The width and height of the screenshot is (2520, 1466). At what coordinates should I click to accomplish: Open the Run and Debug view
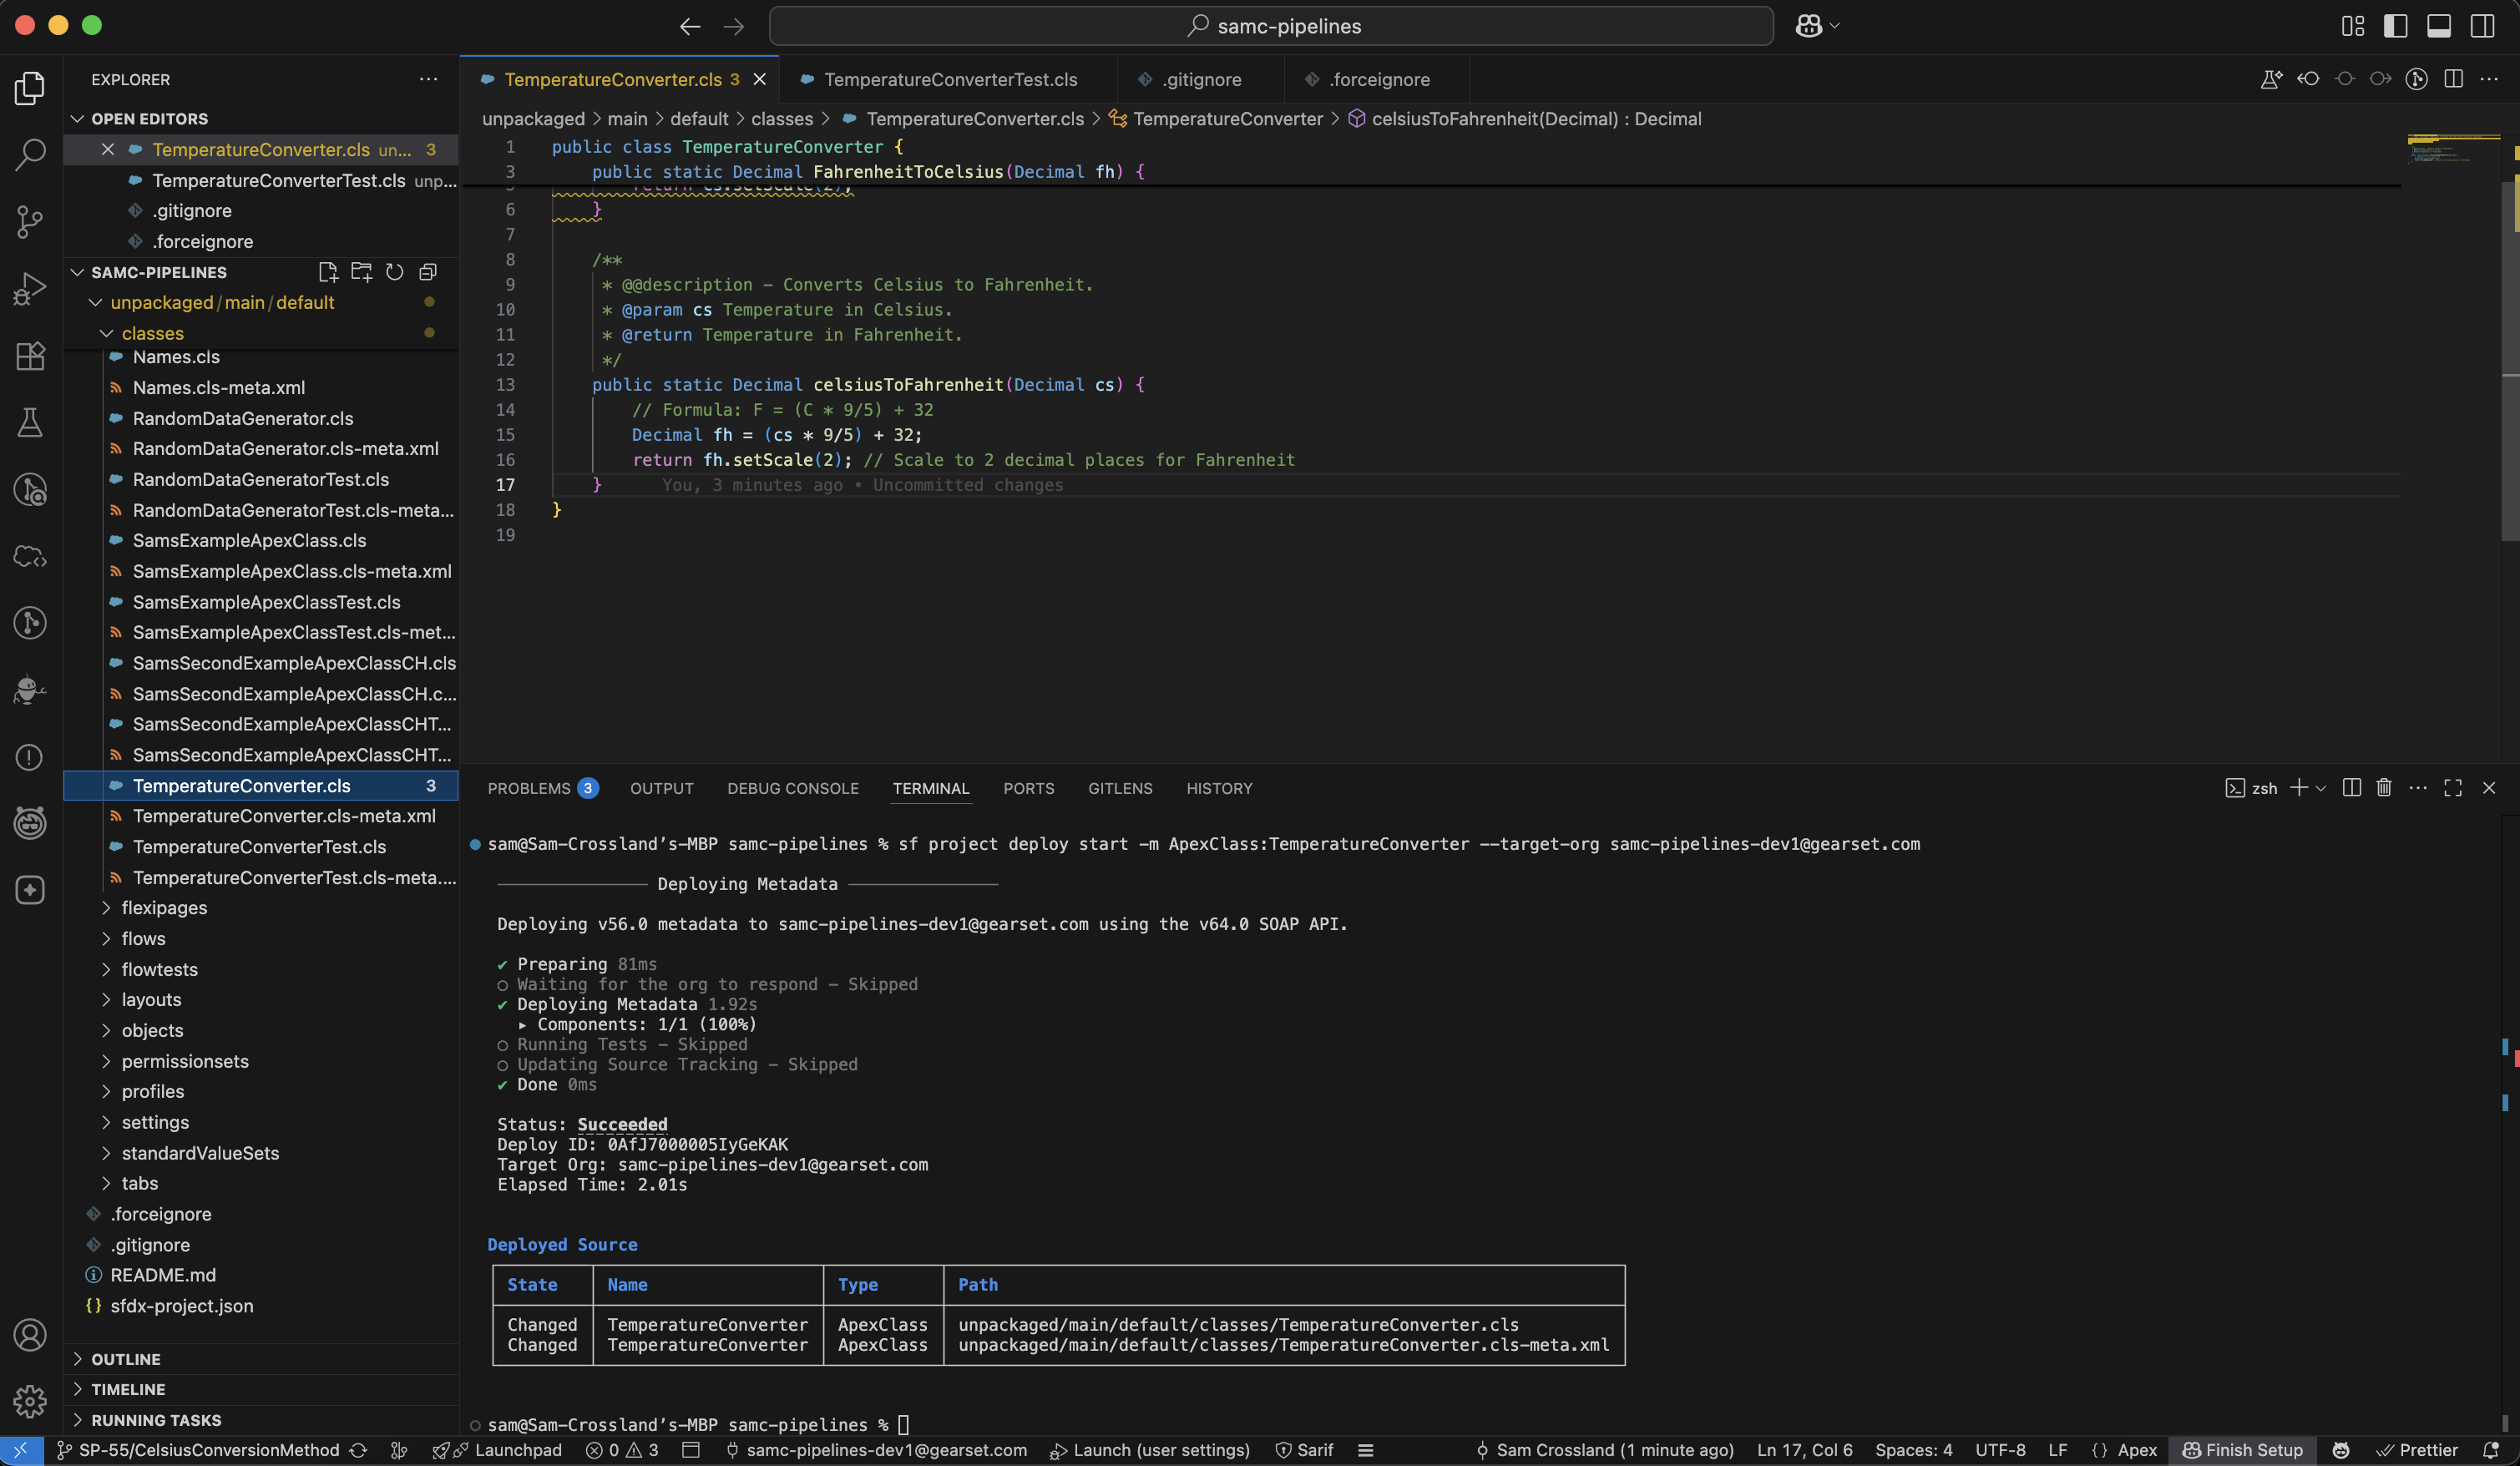[29, 288]
